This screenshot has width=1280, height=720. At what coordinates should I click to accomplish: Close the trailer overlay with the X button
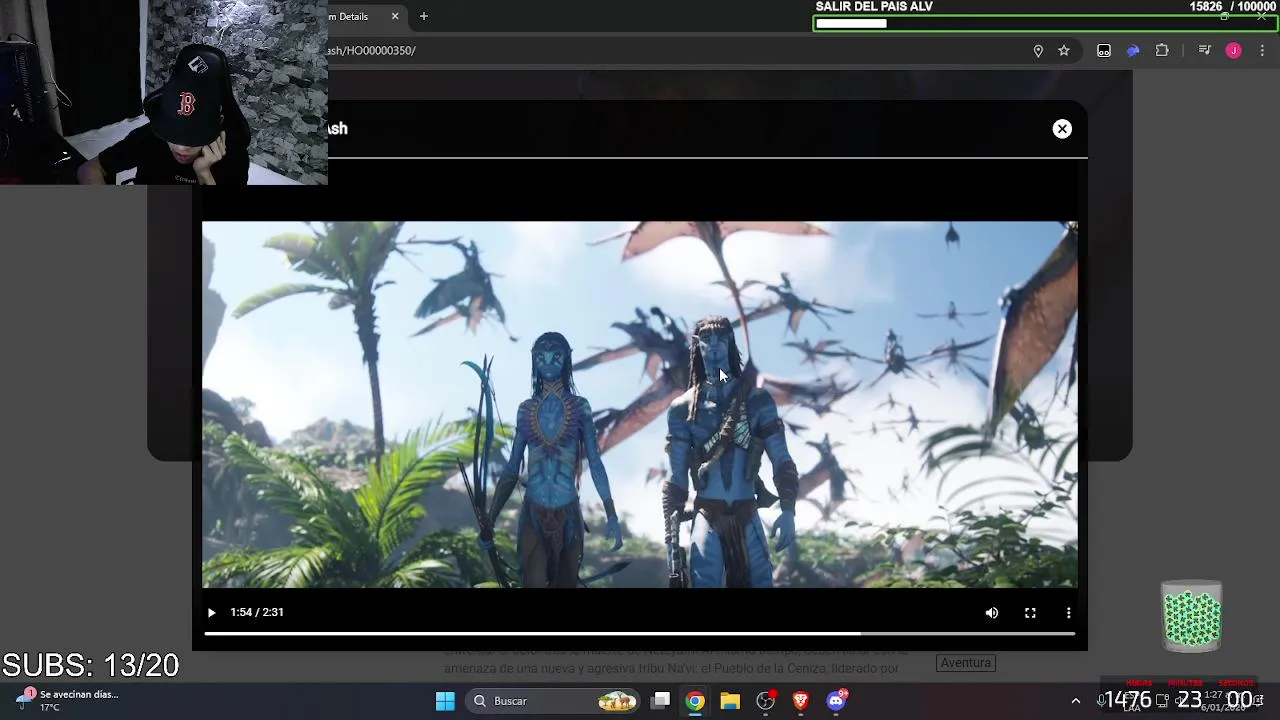pos(1062,129)
